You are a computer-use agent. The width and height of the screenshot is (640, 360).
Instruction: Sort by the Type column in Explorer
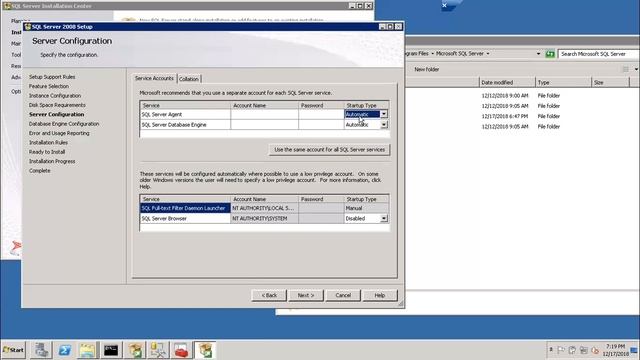(563, 82)
